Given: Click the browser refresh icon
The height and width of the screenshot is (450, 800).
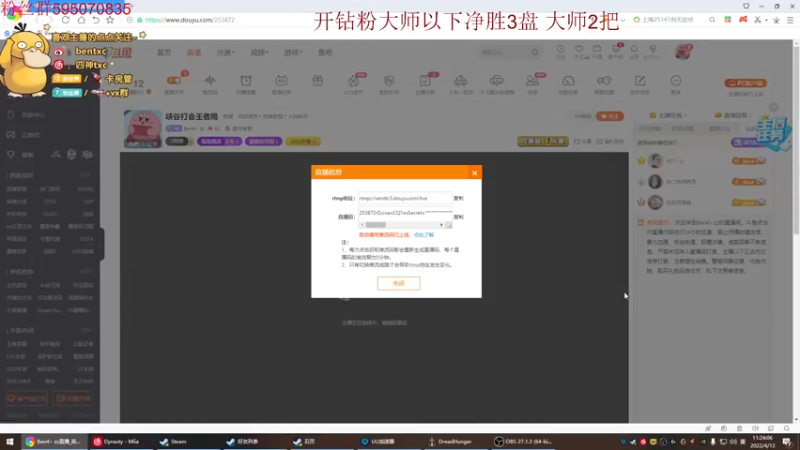Looking at the screenshot, I should coord(66,20).
